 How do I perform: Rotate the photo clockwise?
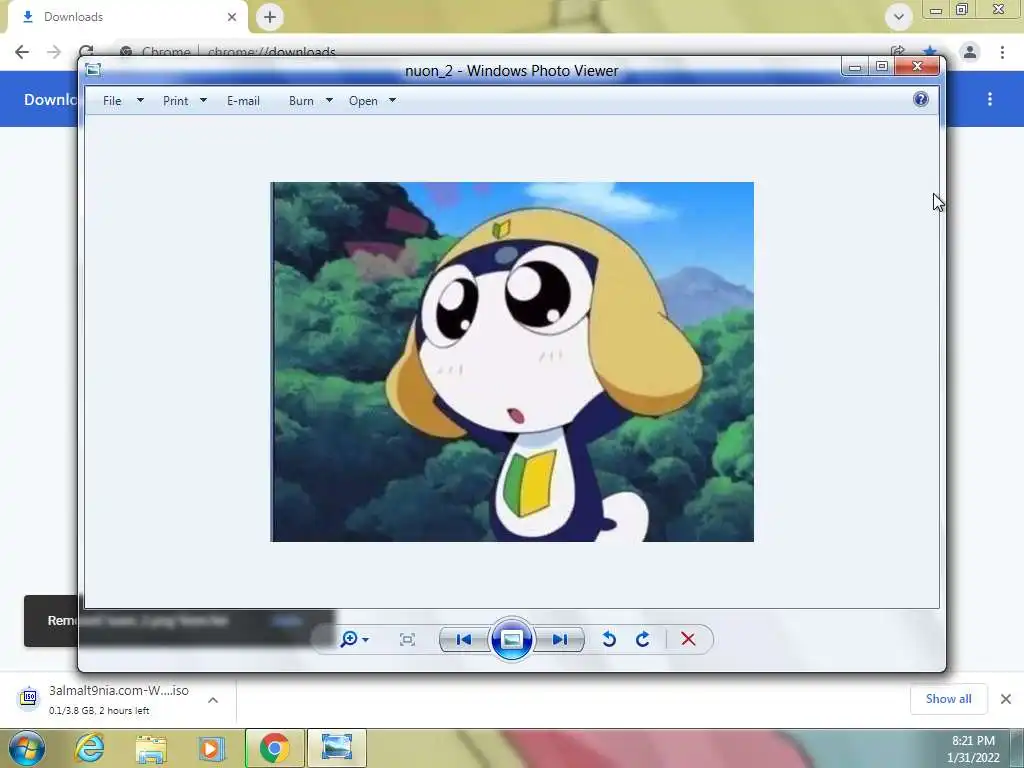(643, 639)
